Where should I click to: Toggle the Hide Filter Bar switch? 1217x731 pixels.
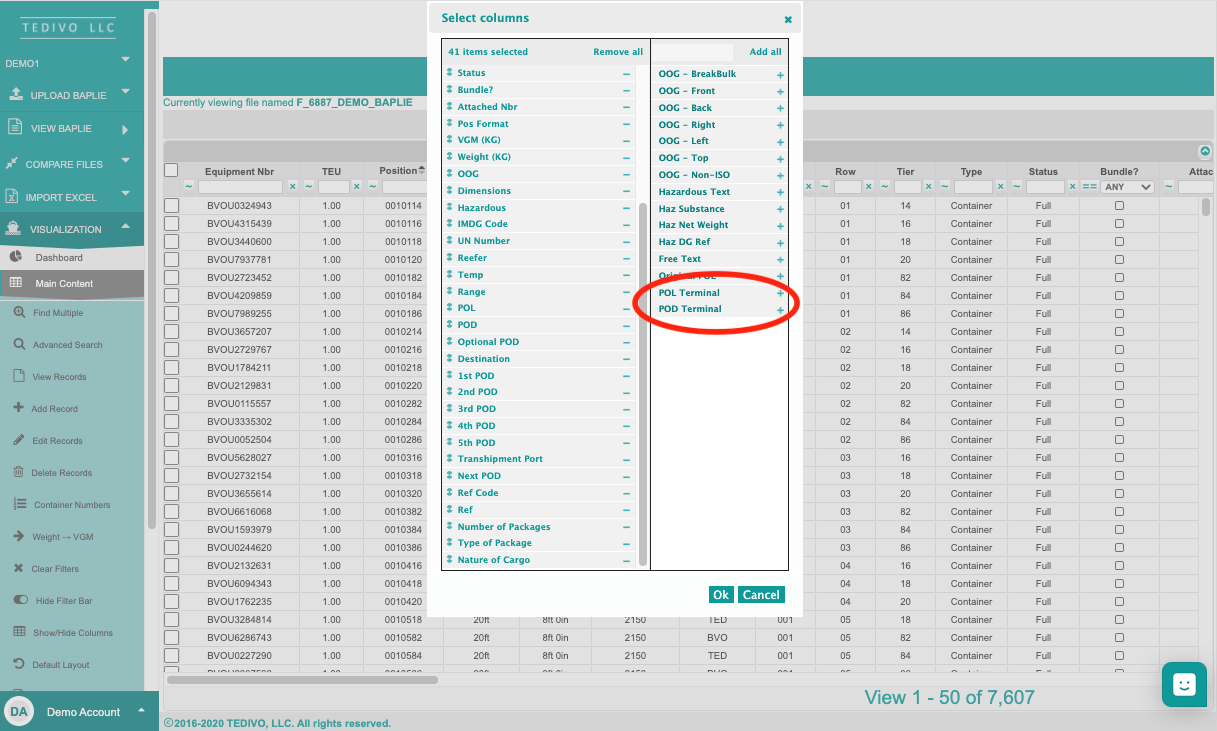[x=20, y=601]
